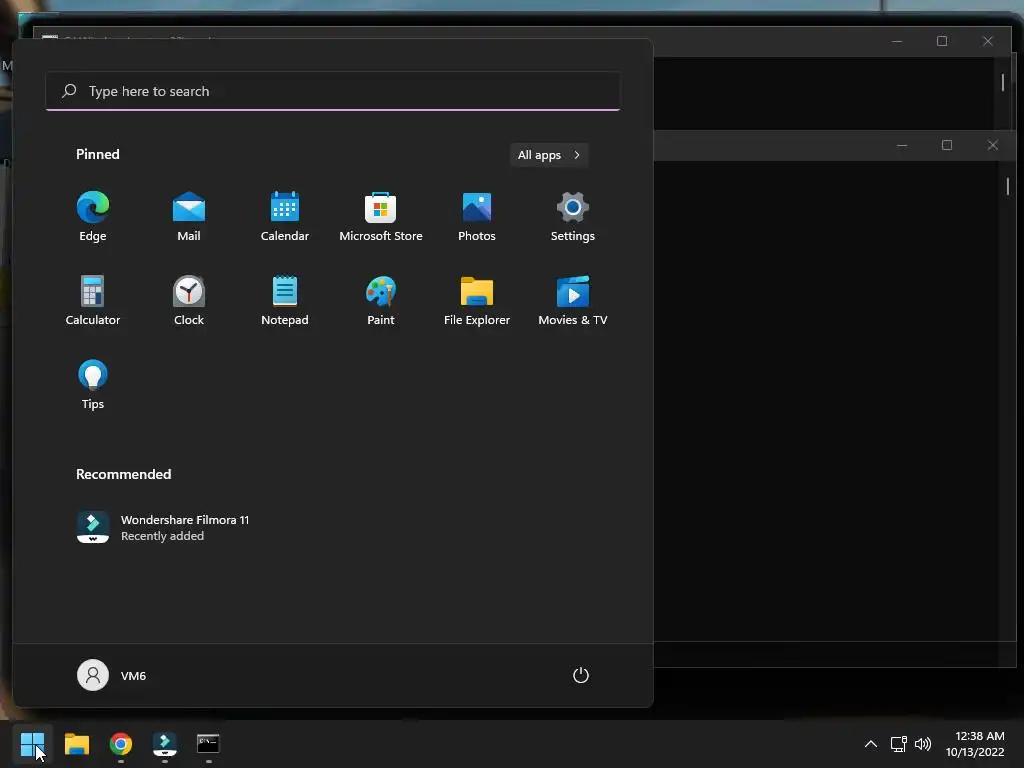
Task: Minimize the rear console window
Action: point(897,41)
